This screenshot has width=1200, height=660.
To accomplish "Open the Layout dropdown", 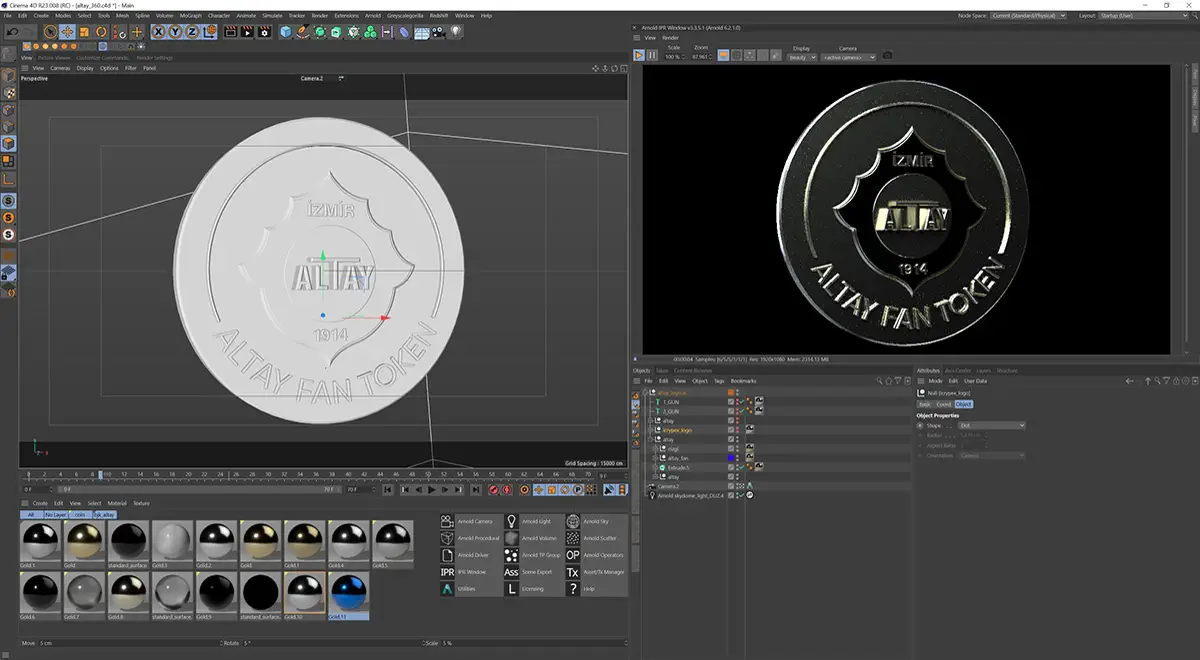I will tap(1145, 16).
